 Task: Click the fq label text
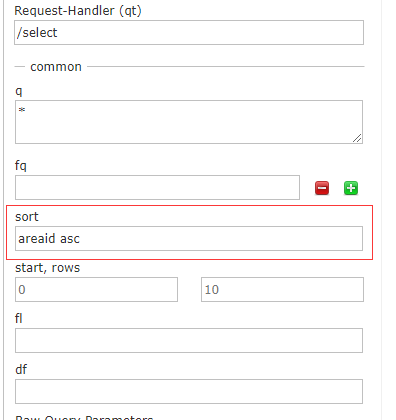pos(21,165)
